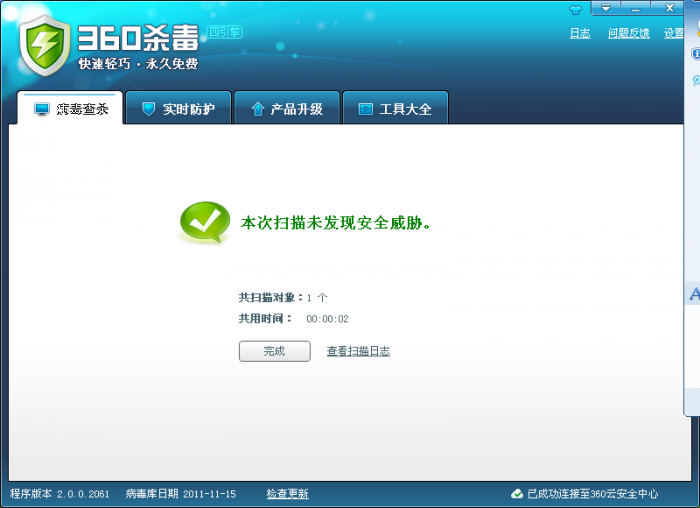Click the 00:00:02 elapsed time value
The height and width of the screenshot is (508, 700).
click(x=327, y=319)
